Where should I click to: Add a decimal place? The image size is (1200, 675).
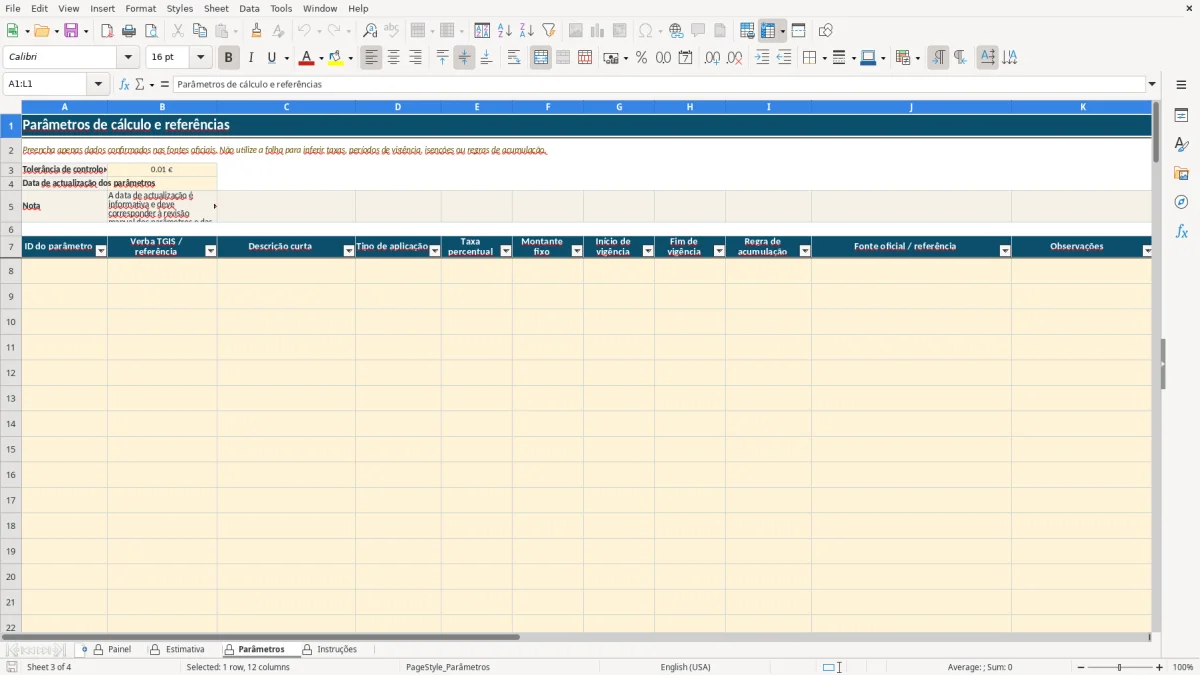click(712, 58)
